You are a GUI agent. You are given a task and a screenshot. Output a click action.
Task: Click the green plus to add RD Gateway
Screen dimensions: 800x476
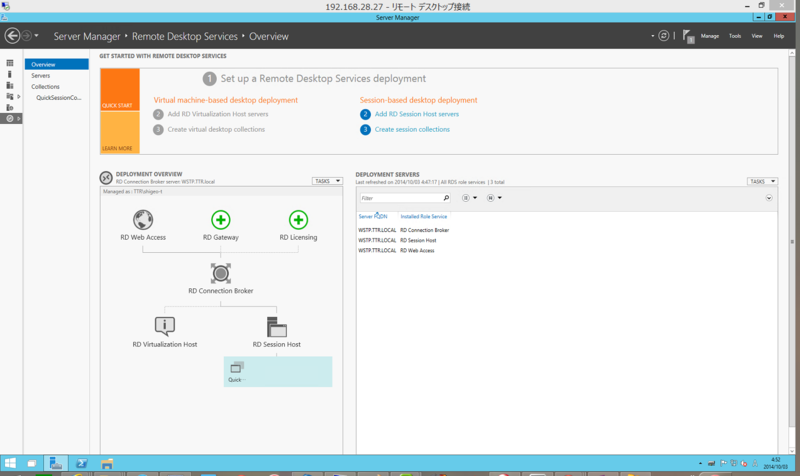coord(221,220)
